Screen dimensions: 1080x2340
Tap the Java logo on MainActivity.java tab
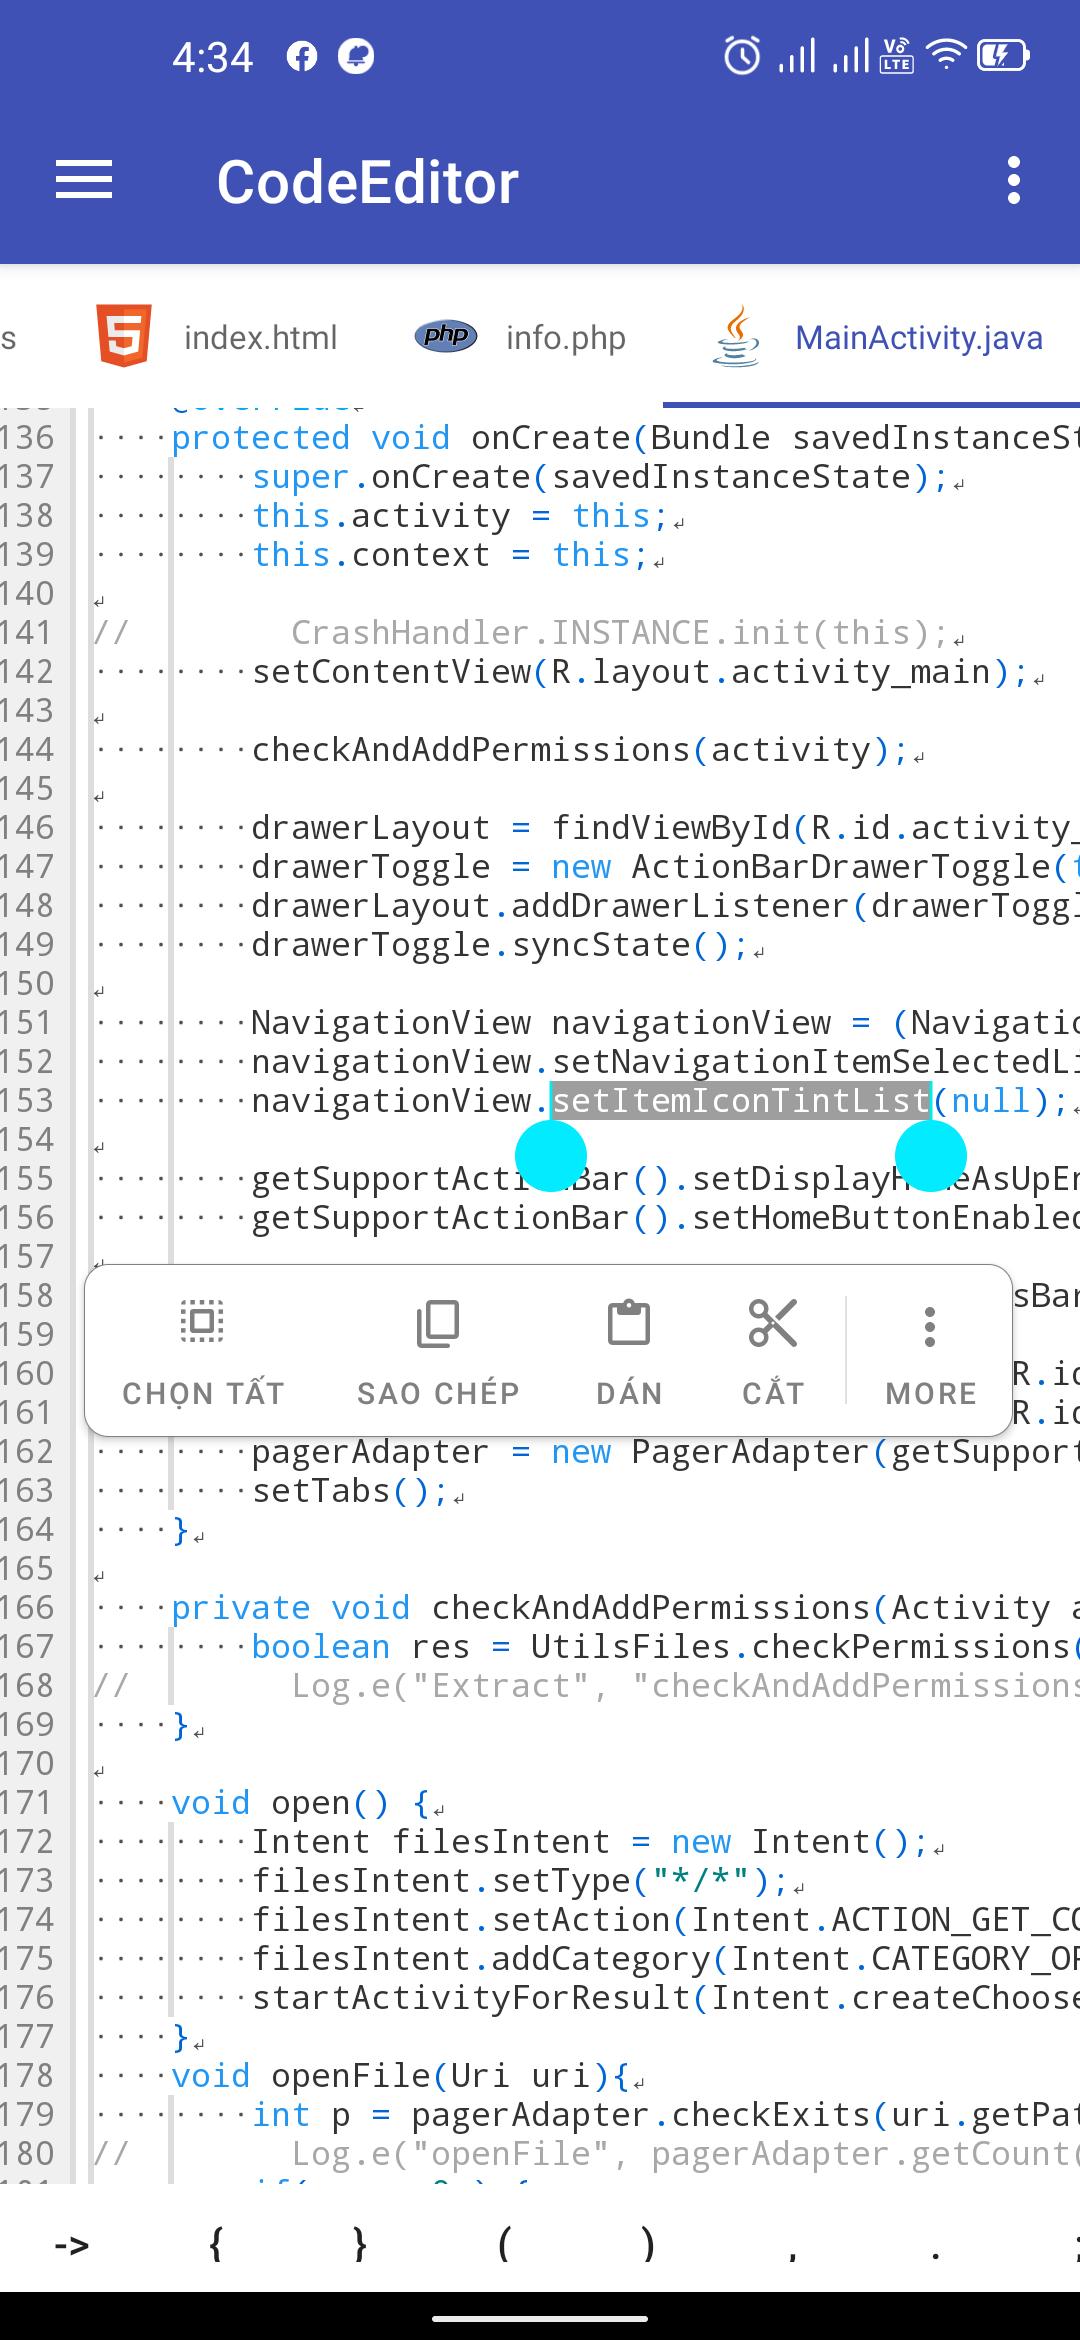click(x=737, y=337)
